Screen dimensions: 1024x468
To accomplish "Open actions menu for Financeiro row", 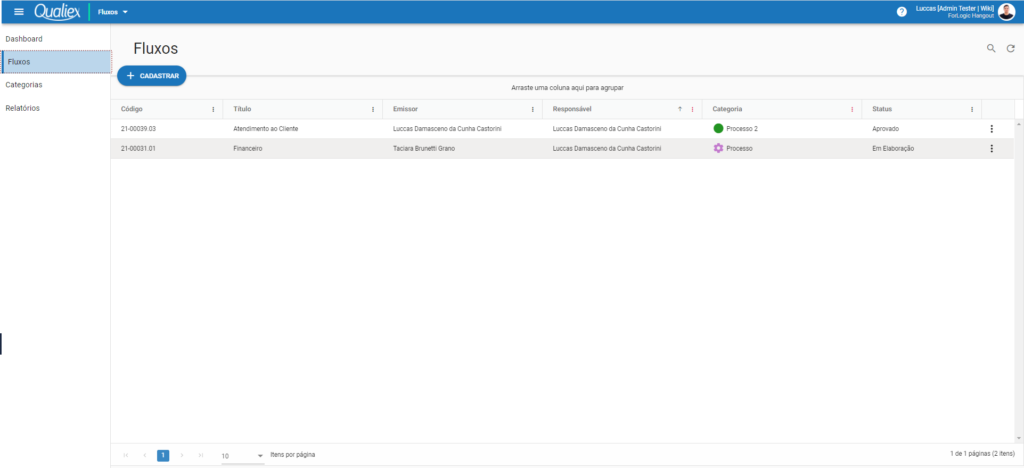I will pyautogui.click(x=991, y=149).
